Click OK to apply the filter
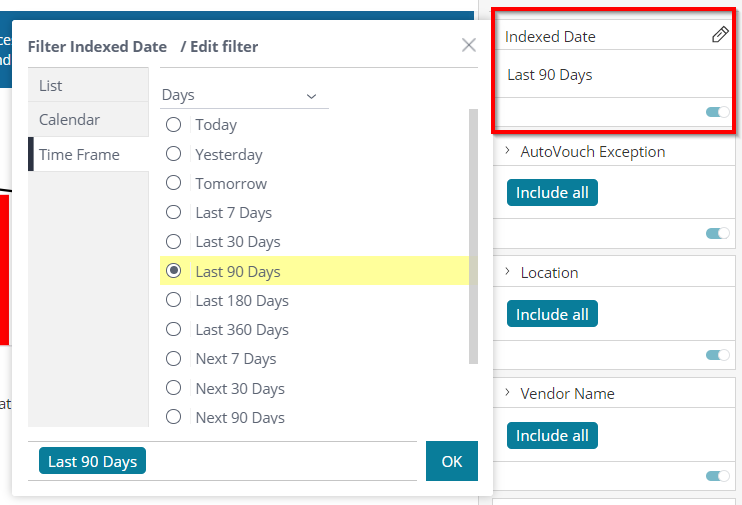Image resolution: width=742 pixels, height=505 pixels. click(x=451, y=461)
